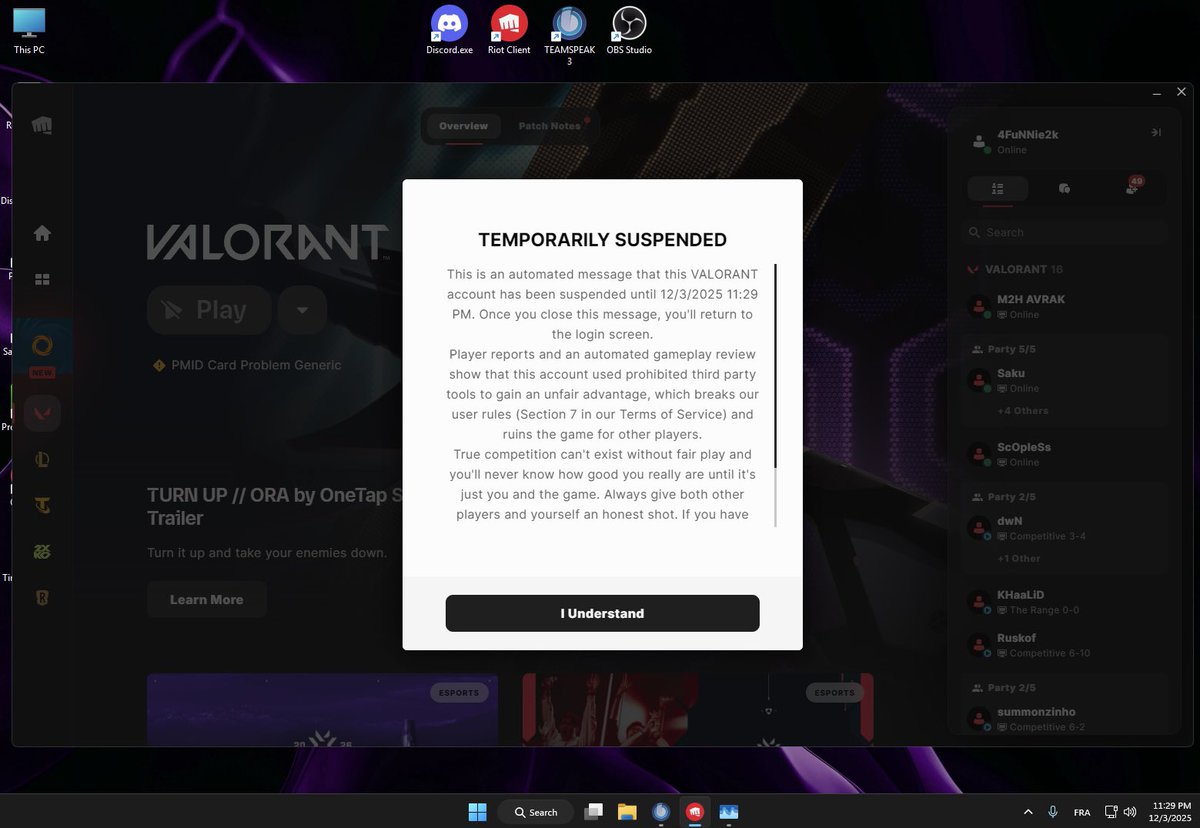Minimize the Riot Client window
This screenshot has height=828, width=1200.
point(1157,94)
